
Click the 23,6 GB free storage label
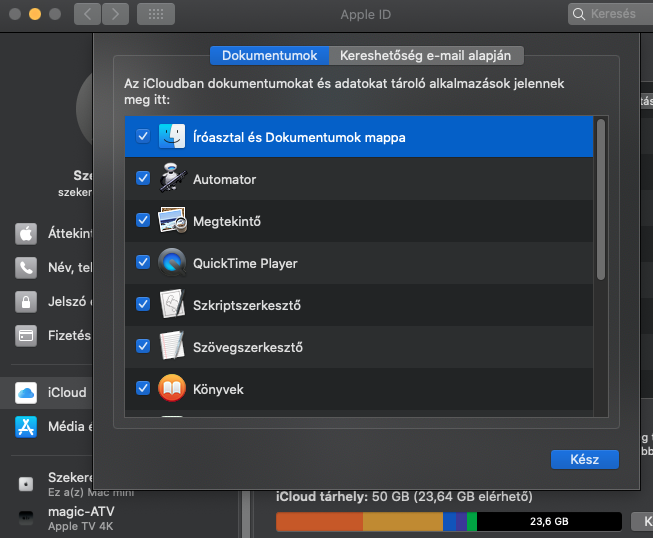click(x=549, y=521)
